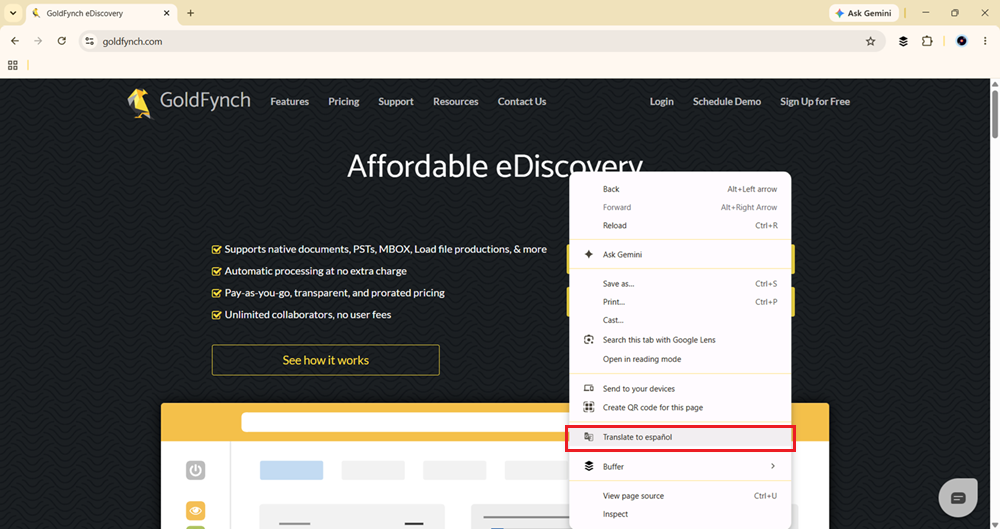1000x529 pixels.
Task: Click Sign Up for Free link
Action: click(814, 101)
